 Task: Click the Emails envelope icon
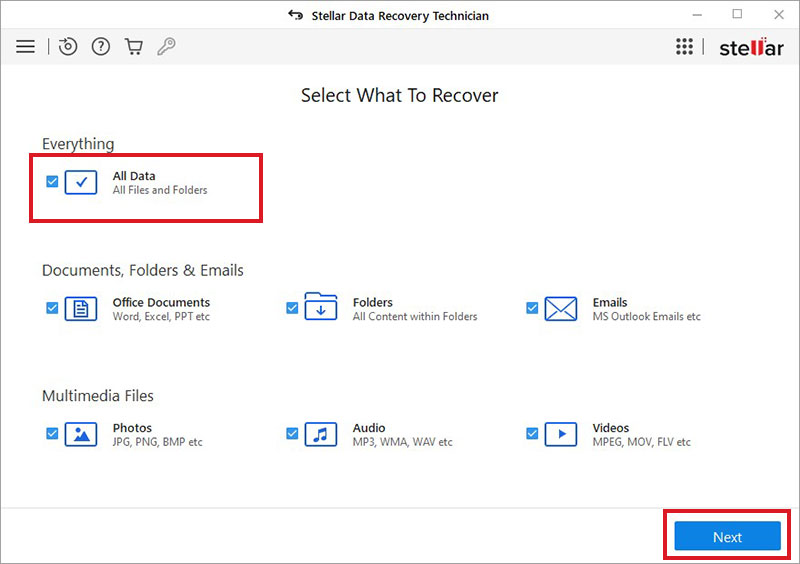tap(561, 309)
